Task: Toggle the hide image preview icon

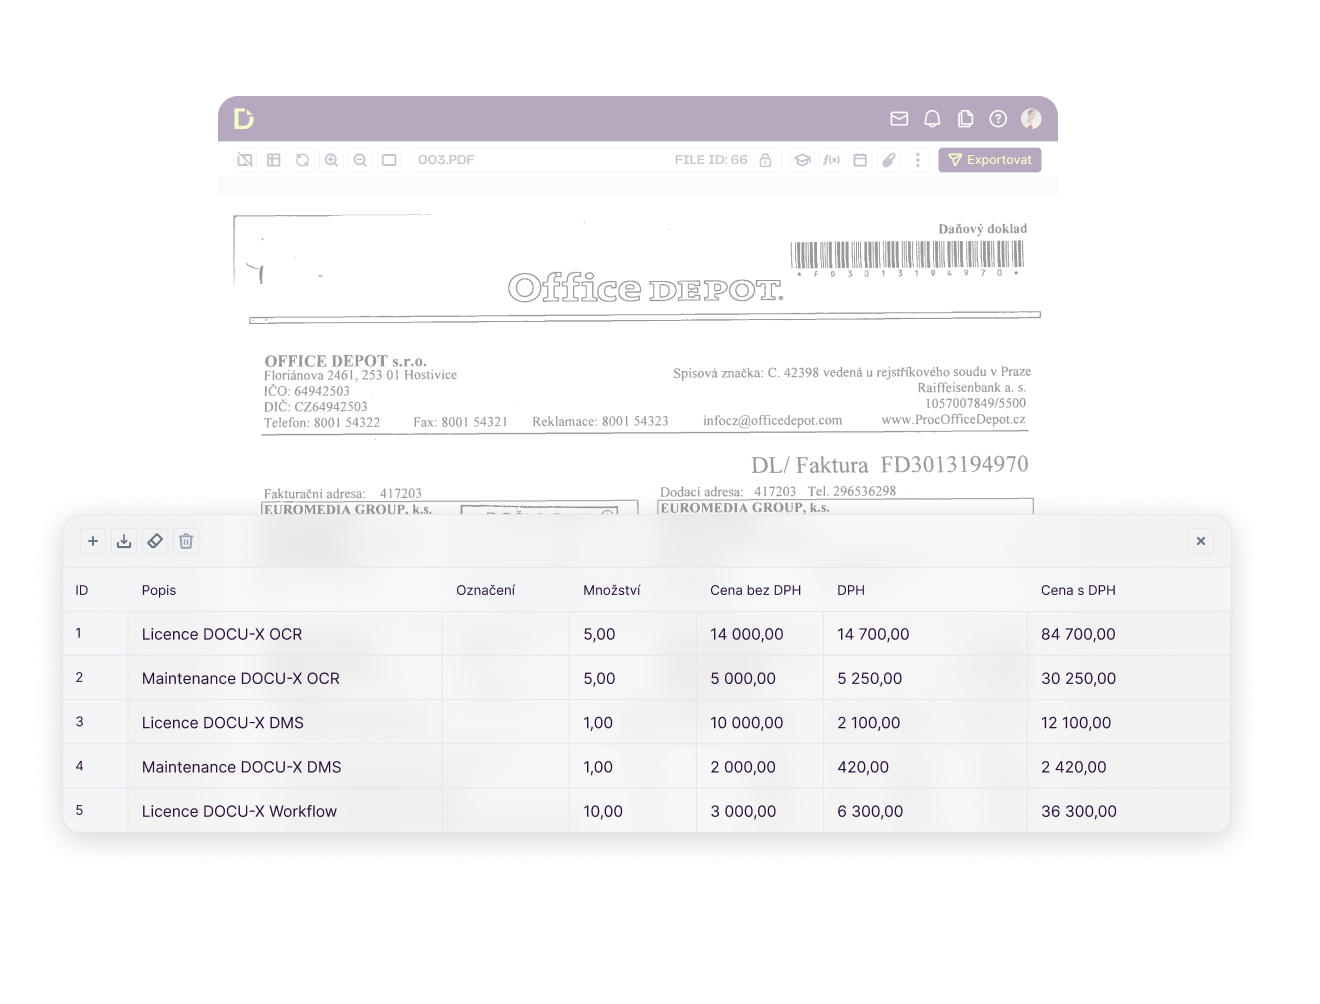Action: pyautogui.click(x=245, y=160)
